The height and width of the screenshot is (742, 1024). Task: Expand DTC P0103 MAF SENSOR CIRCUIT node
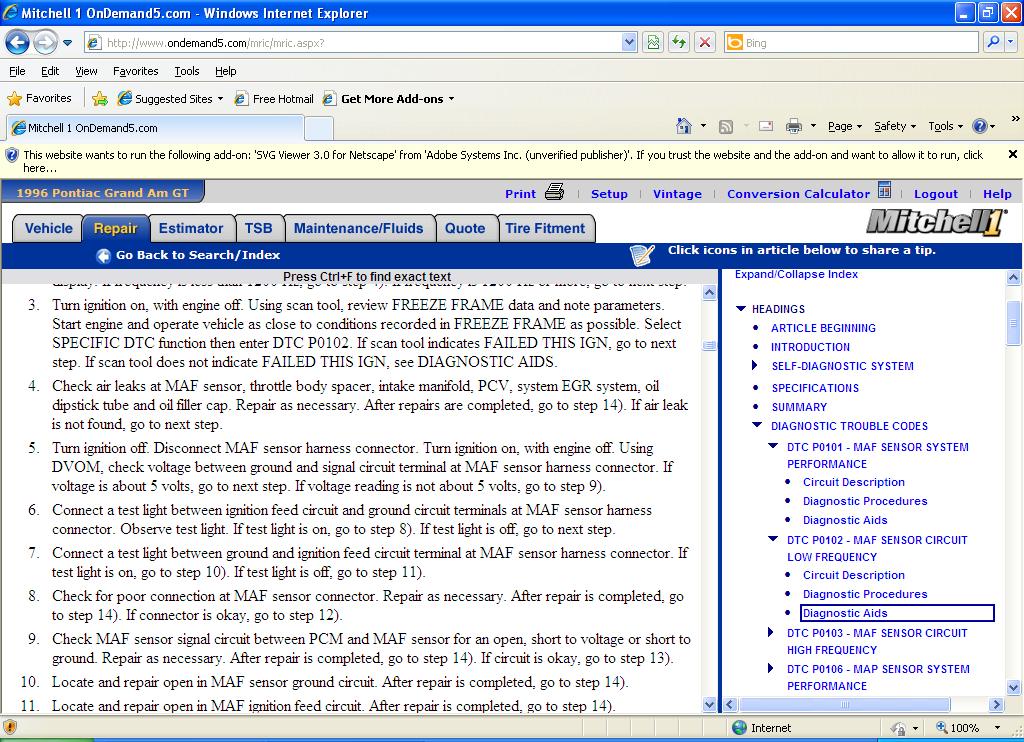tap(771, 632)
